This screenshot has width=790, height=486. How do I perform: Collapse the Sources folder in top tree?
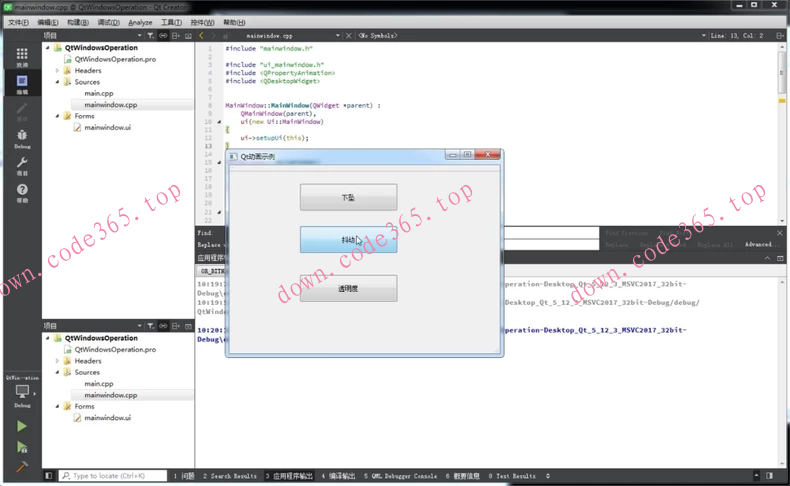pyautogui.click(x=58, y=82)
